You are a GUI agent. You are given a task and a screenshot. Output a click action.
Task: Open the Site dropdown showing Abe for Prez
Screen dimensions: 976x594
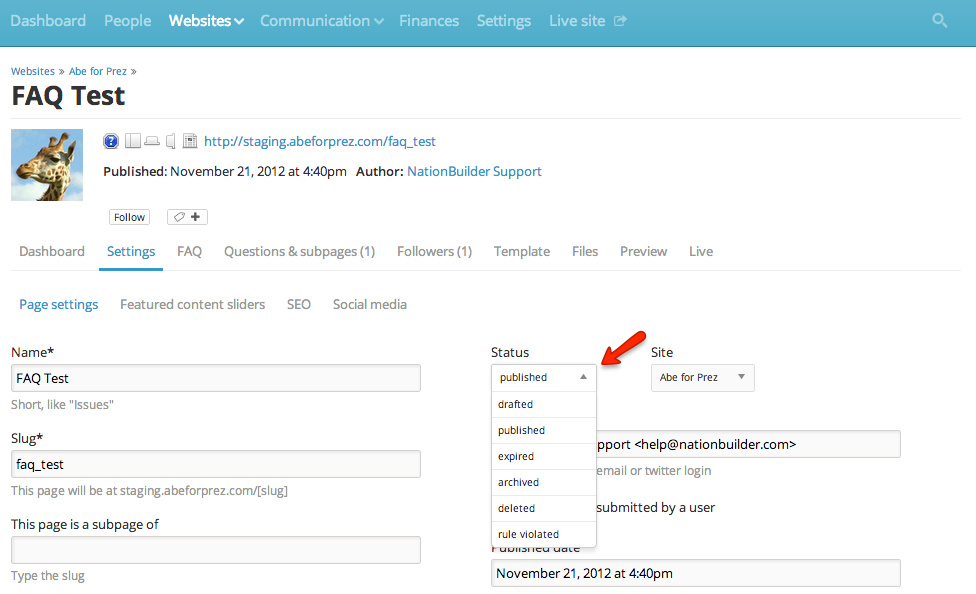[703, 377]
